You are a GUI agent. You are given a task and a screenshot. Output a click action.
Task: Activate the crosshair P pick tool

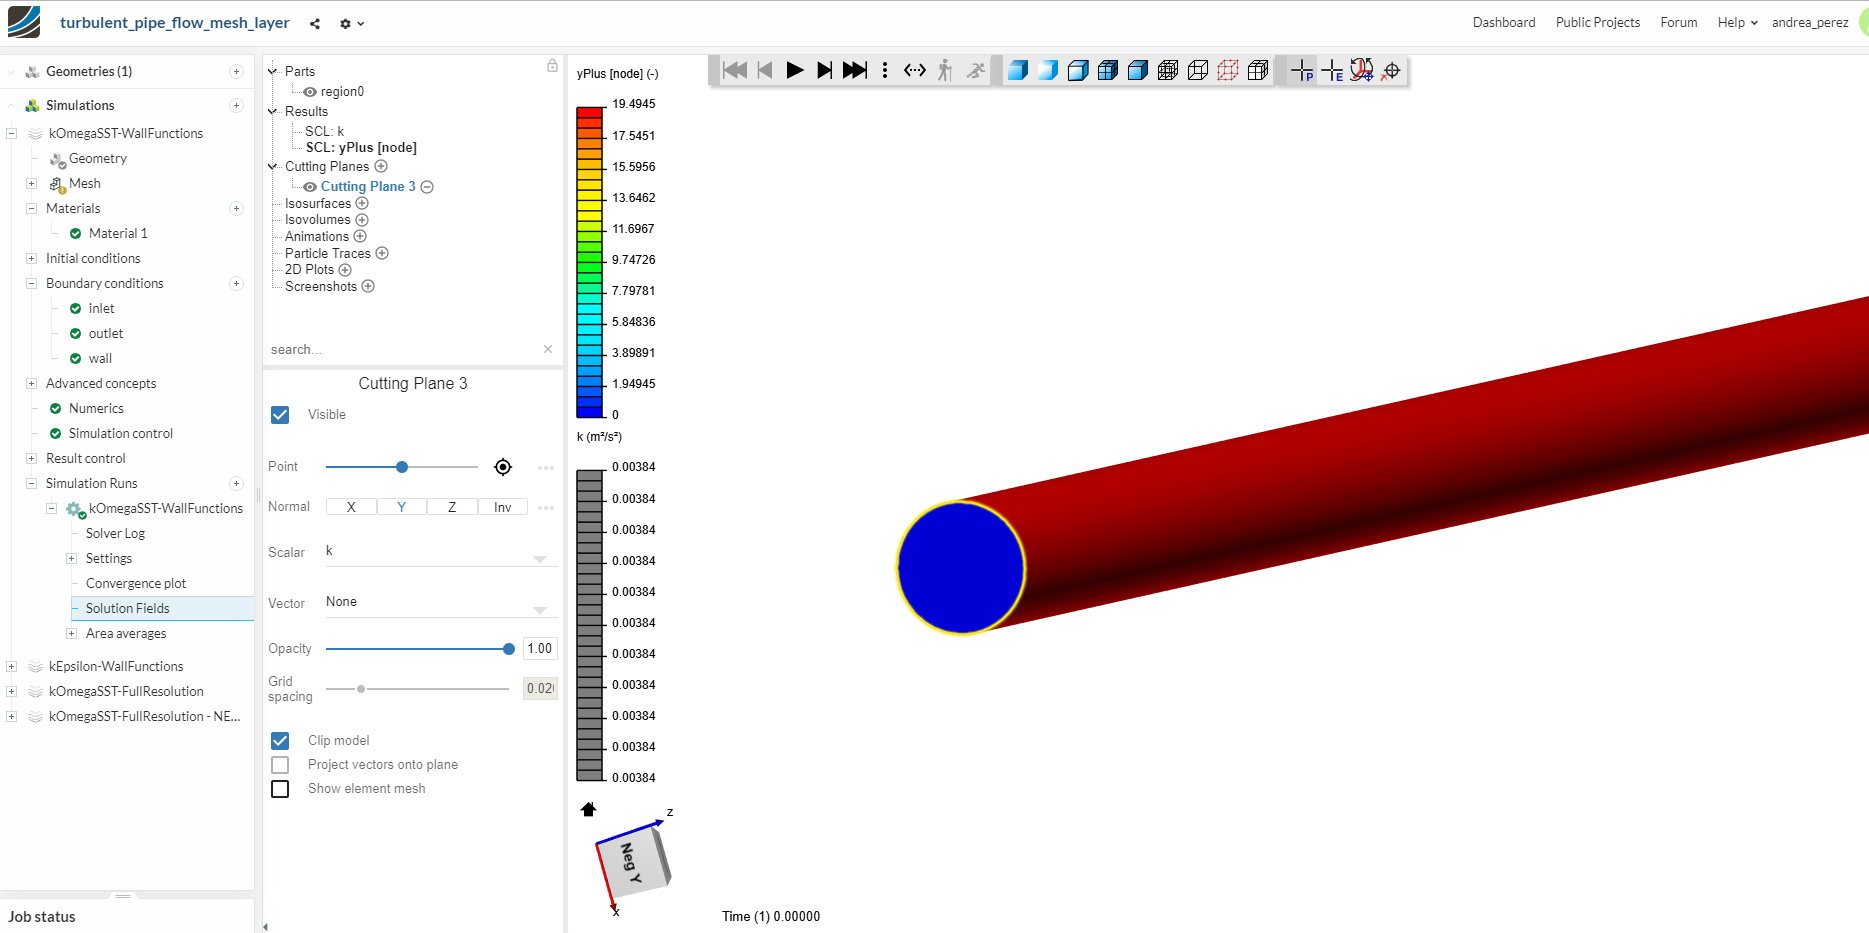click(1302, 70)
